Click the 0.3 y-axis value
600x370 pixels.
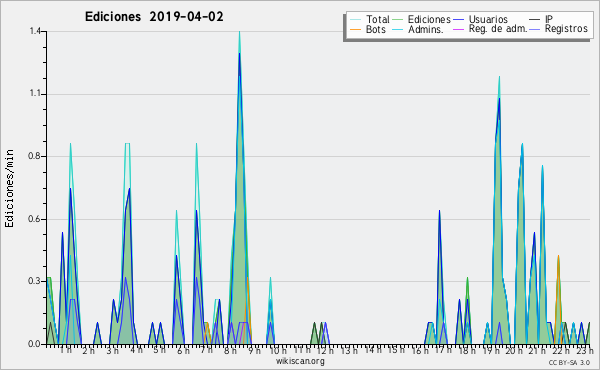[35, 281]
